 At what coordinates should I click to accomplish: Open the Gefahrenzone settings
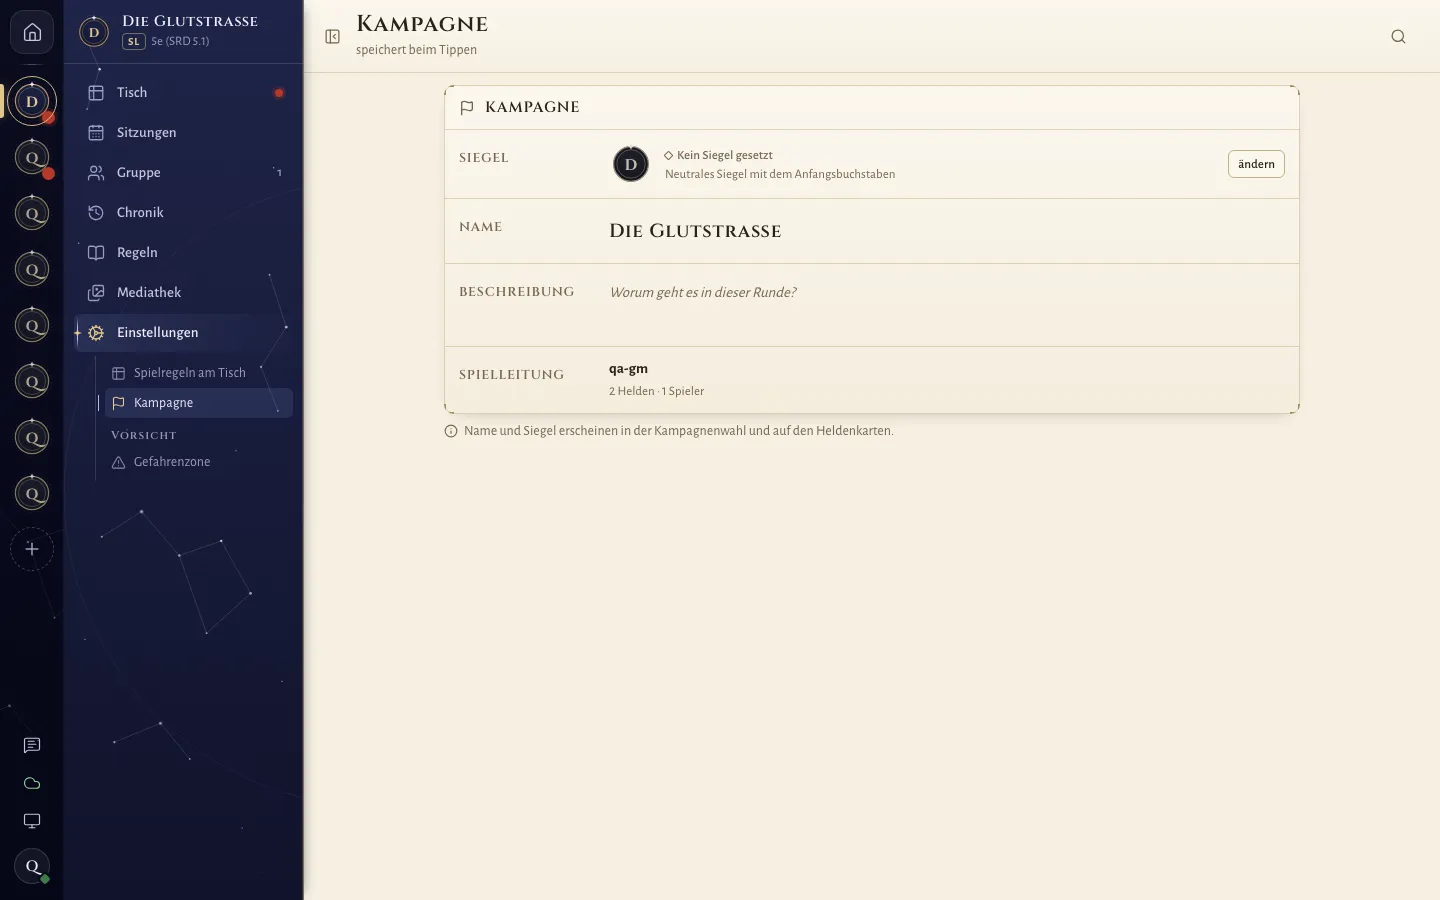pos(198,462)
